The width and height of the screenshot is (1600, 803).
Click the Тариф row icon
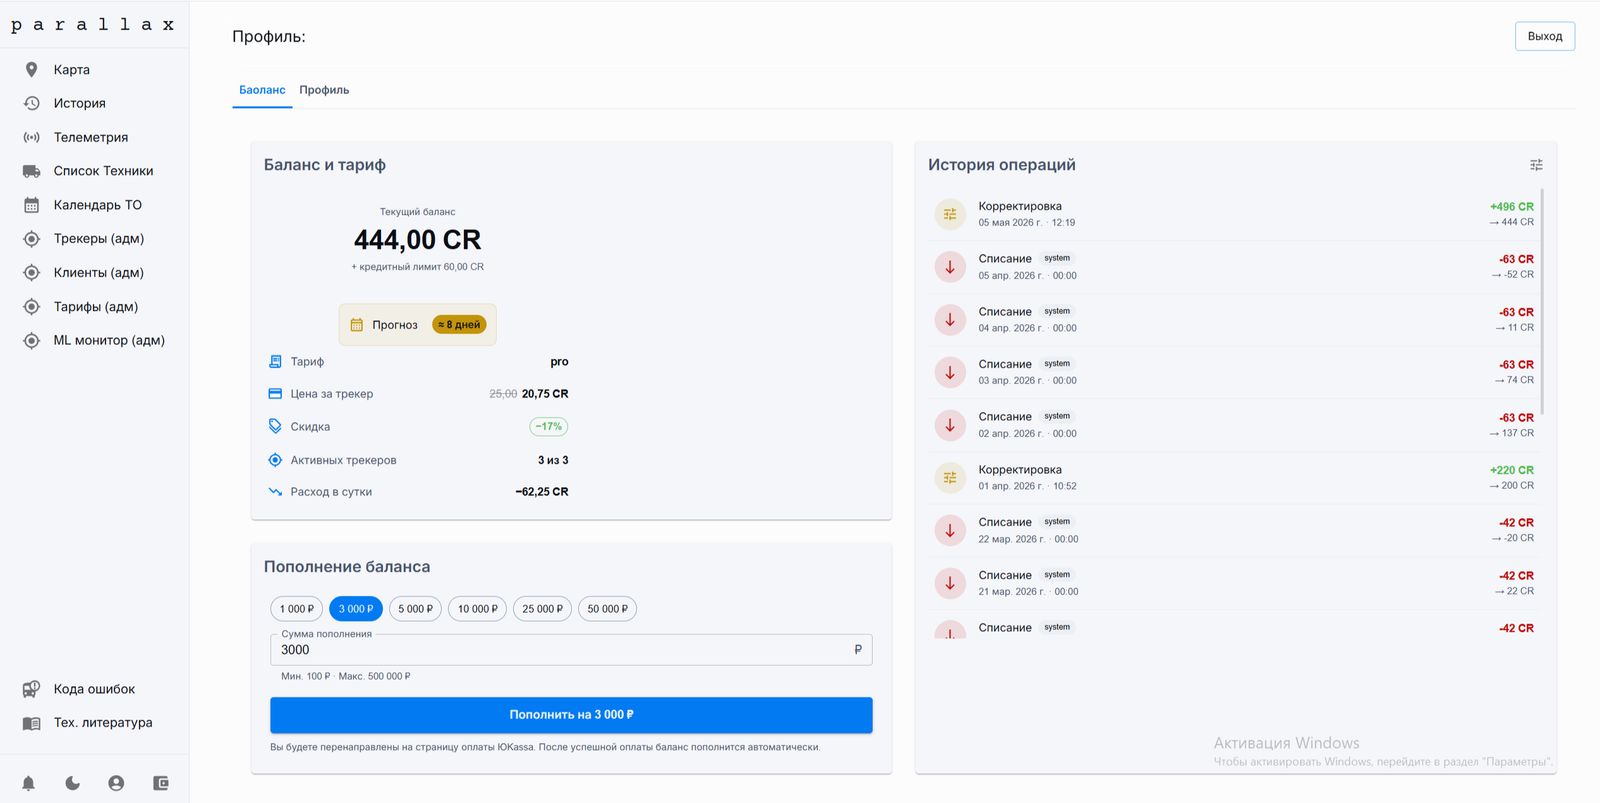pos(275,362)
